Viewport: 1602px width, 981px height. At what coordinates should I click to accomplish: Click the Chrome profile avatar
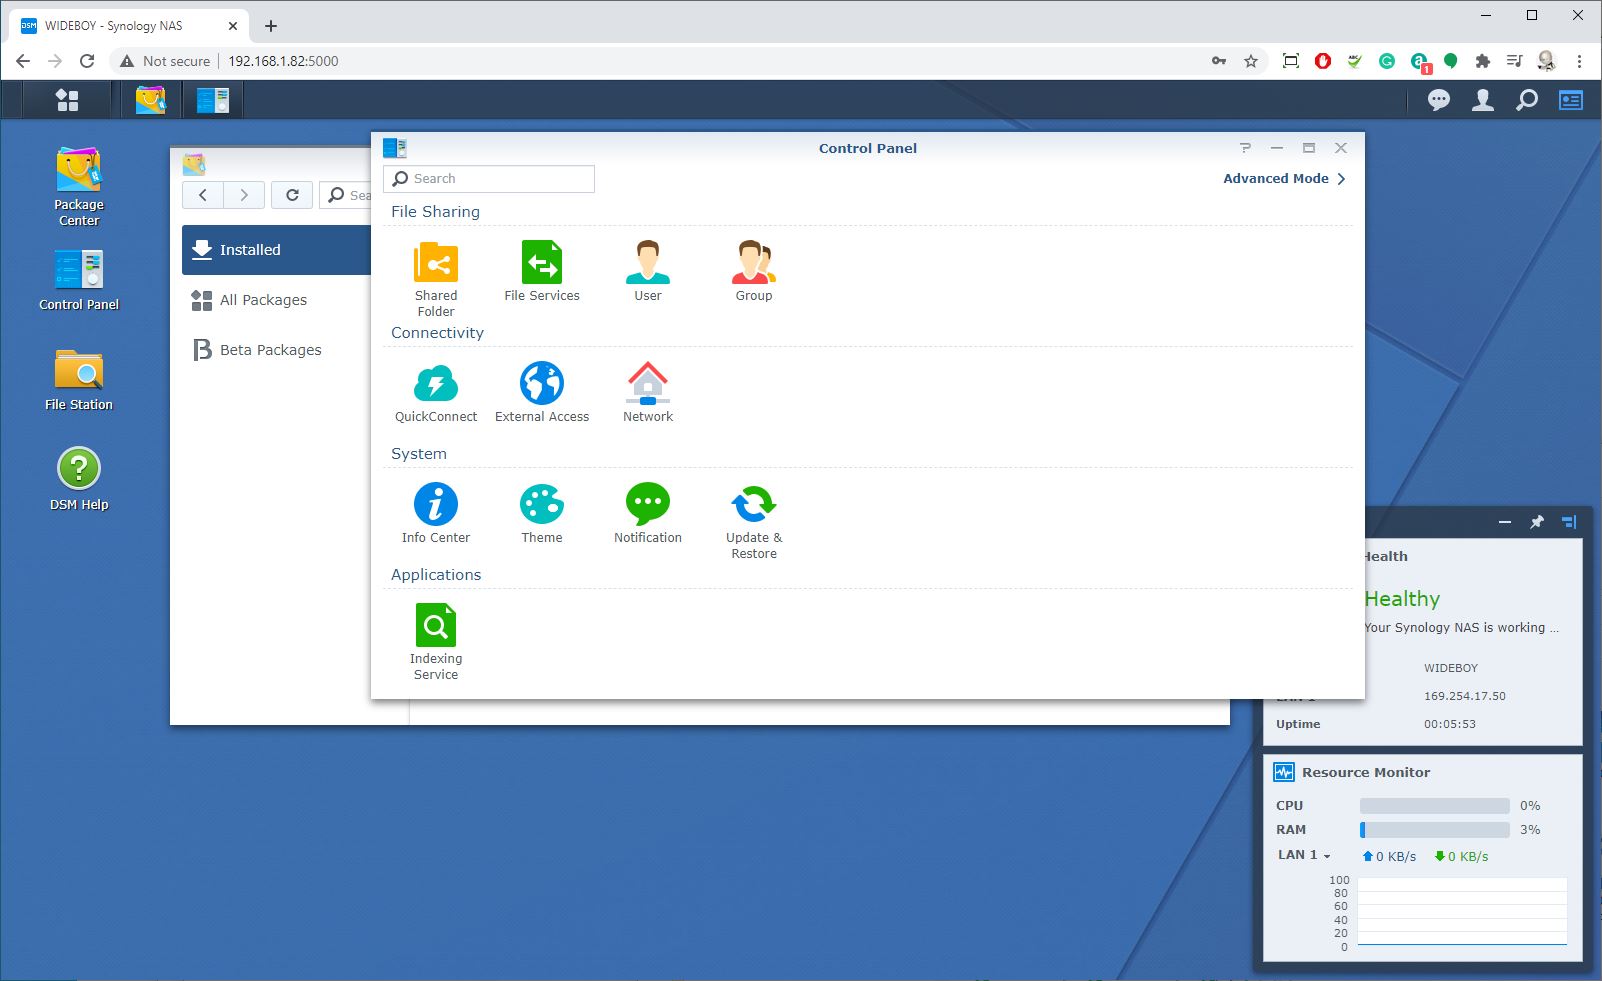point(1546,61)
